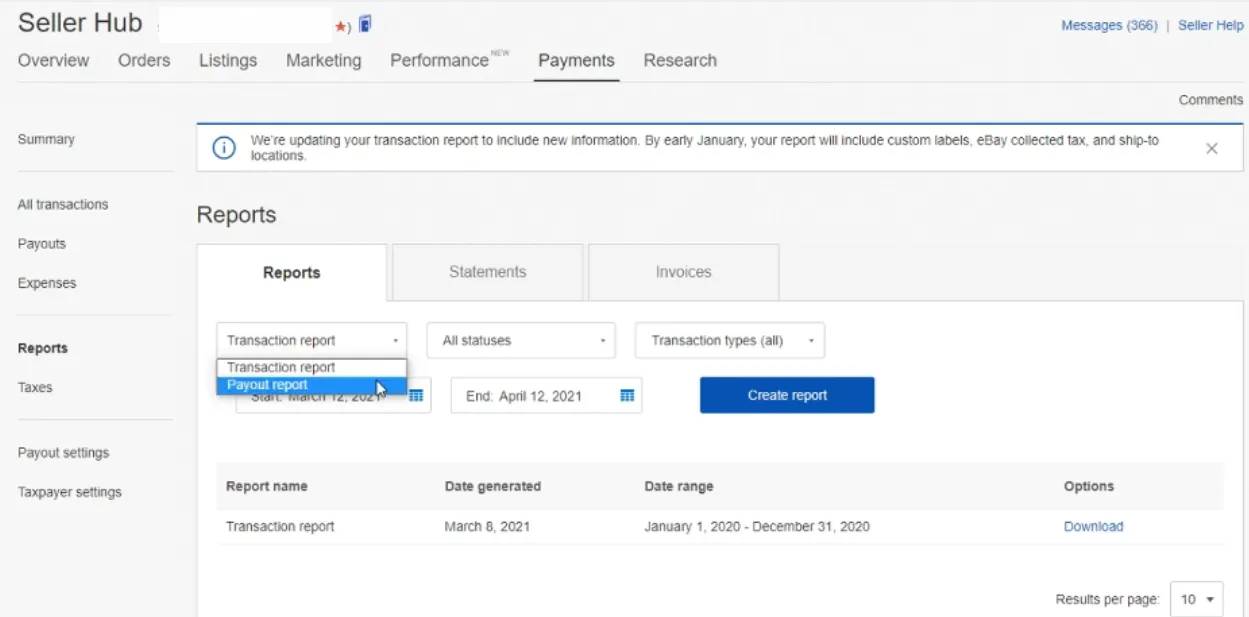Screen dimensions: 1249x617
Task: Open the Listings navigation tab
Action: (x=228, y=60)
